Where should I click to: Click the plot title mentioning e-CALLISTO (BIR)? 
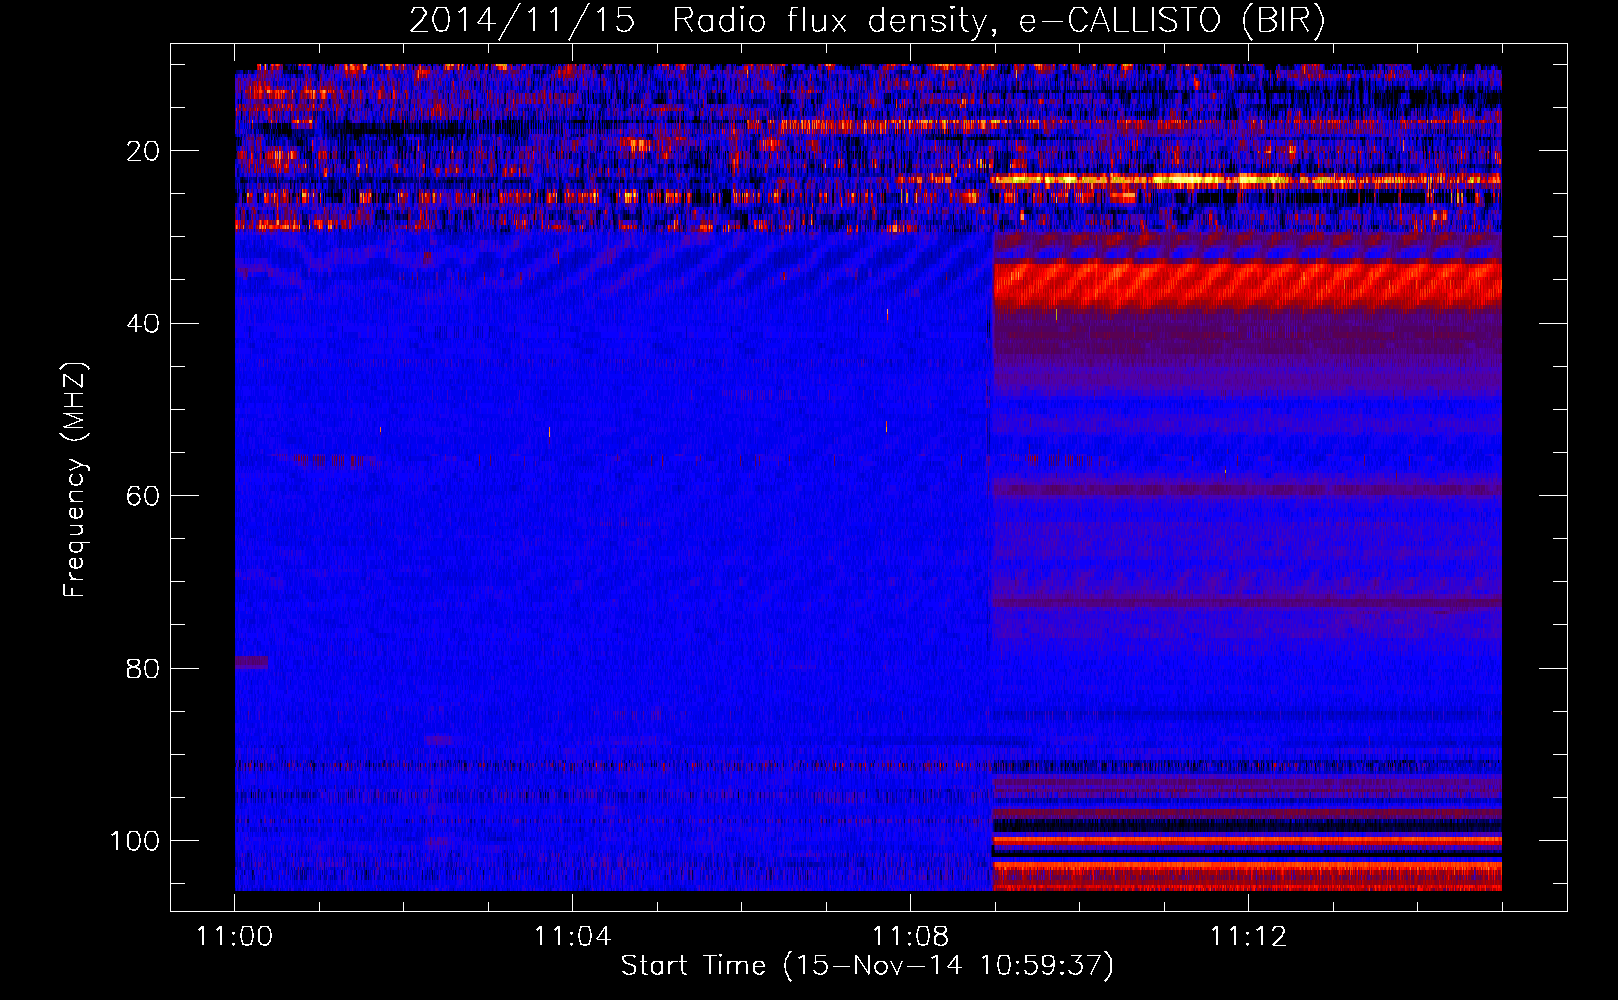(x=867, y=21)
